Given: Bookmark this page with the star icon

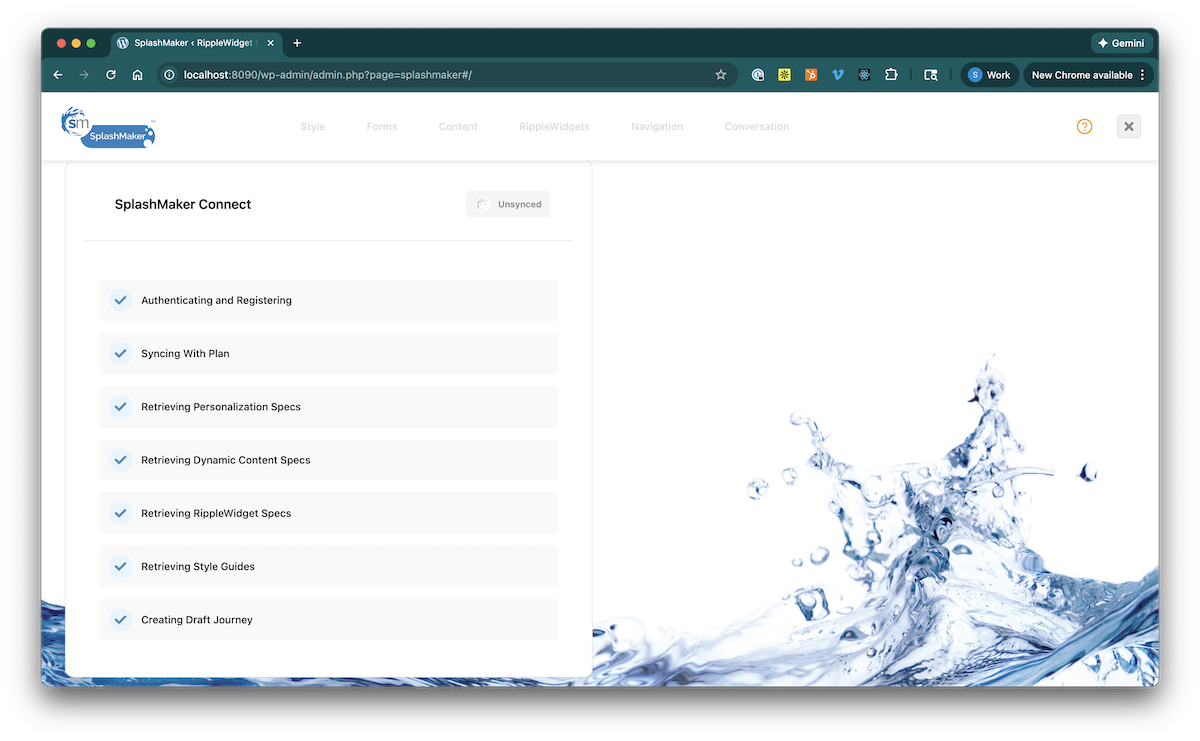Looking at the screenshot, I should (720, 75).
